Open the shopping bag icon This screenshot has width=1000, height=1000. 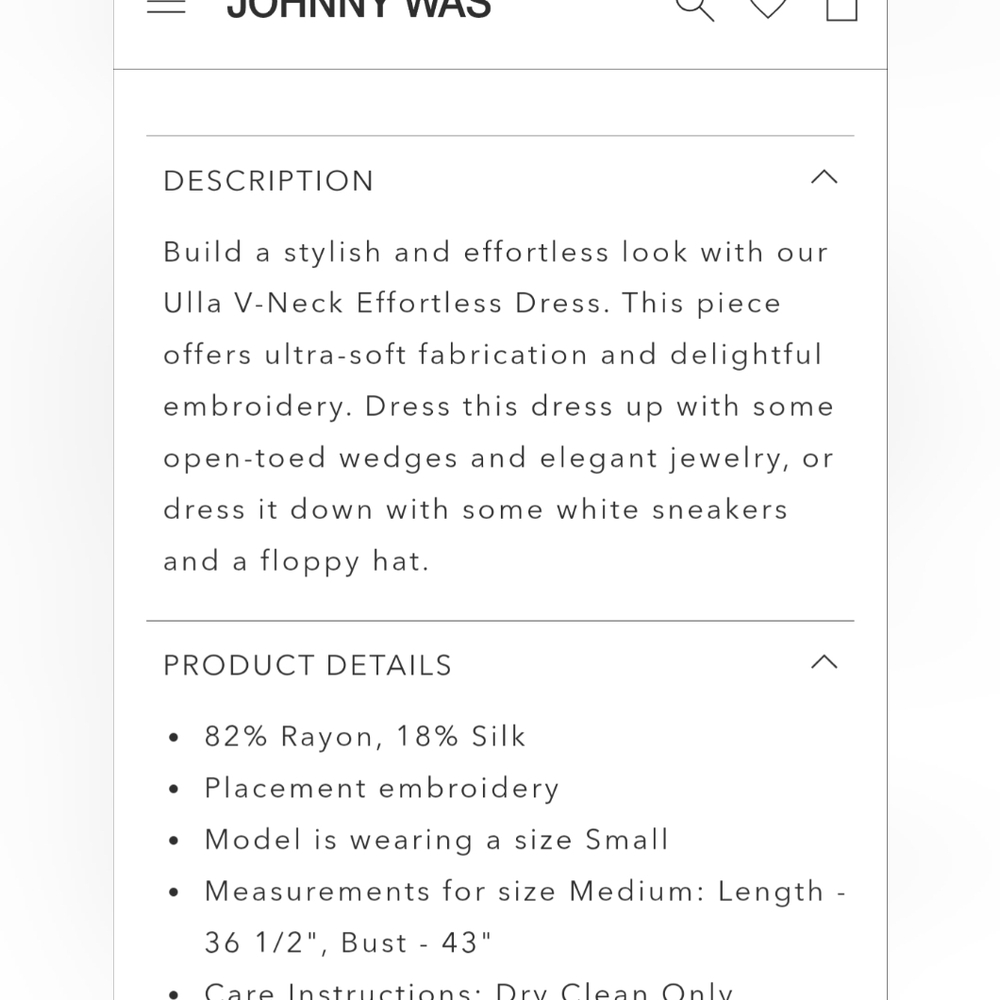click(841, 9)
